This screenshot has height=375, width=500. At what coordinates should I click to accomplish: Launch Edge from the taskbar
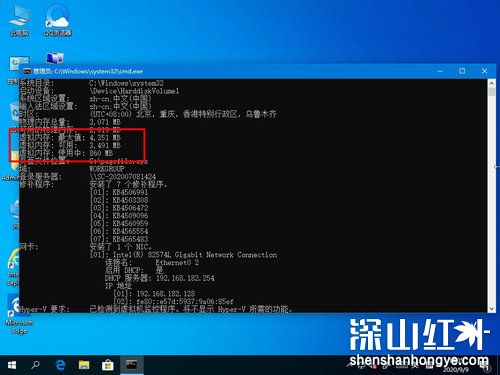60,365
